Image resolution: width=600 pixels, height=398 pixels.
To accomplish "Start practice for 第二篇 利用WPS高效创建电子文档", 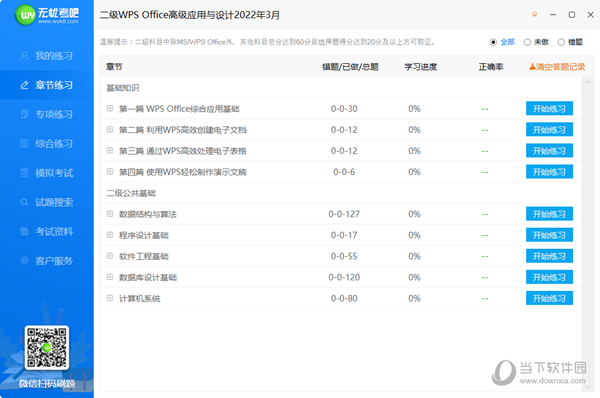I will click(x=549, y=130).
